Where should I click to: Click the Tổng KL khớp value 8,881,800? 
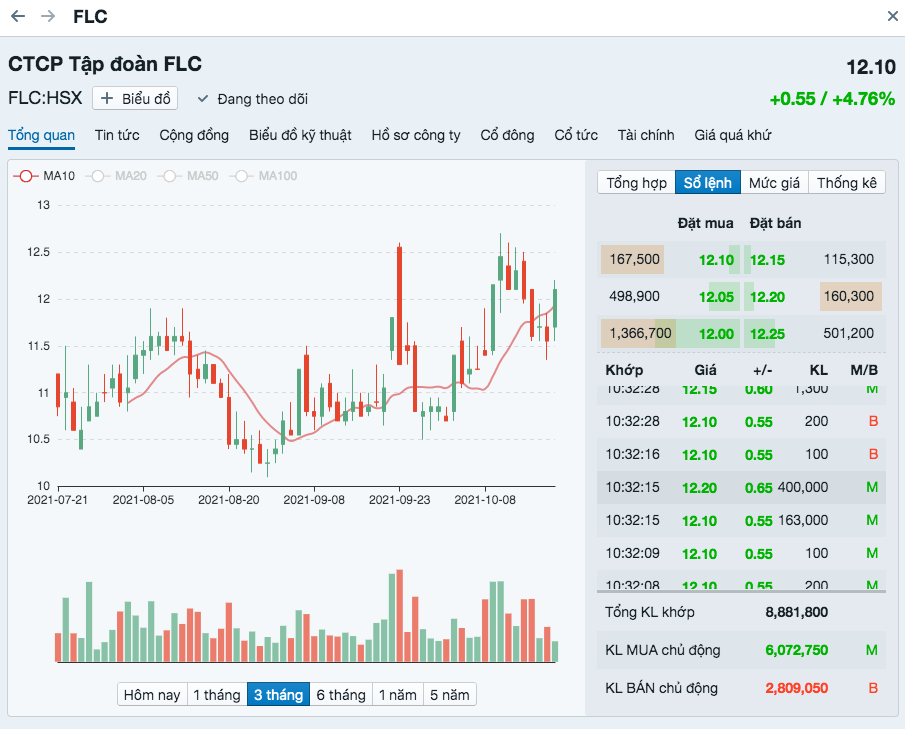pos(796,612)
